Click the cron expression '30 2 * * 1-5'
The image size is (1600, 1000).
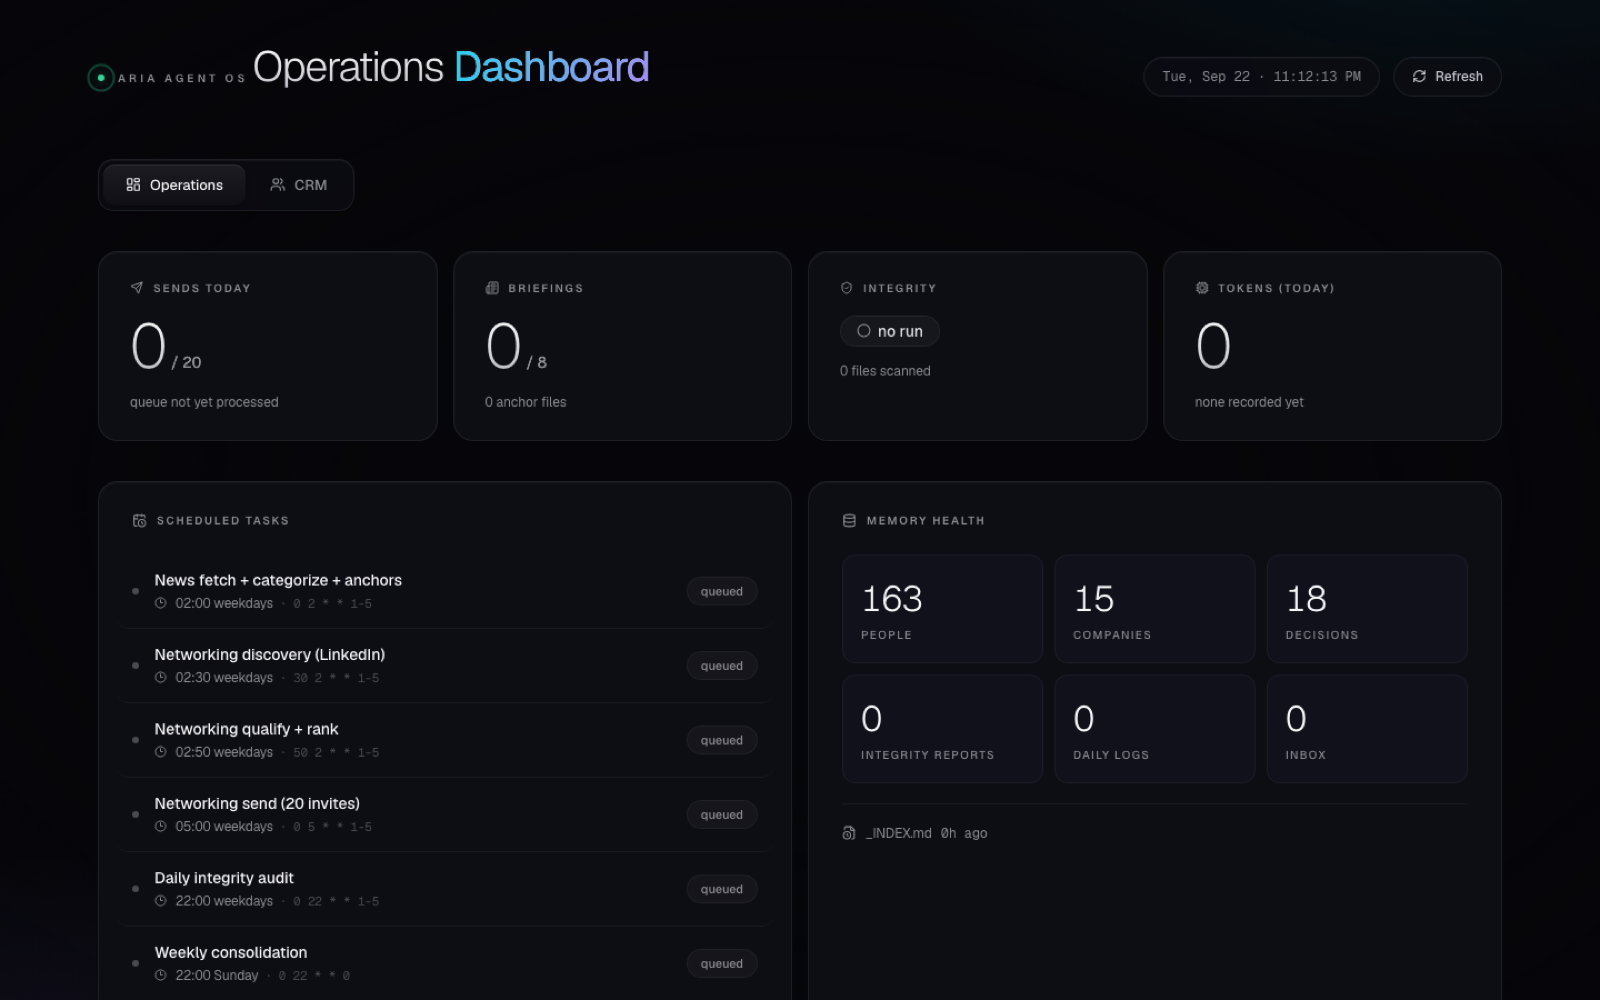(x=336, y=678)
